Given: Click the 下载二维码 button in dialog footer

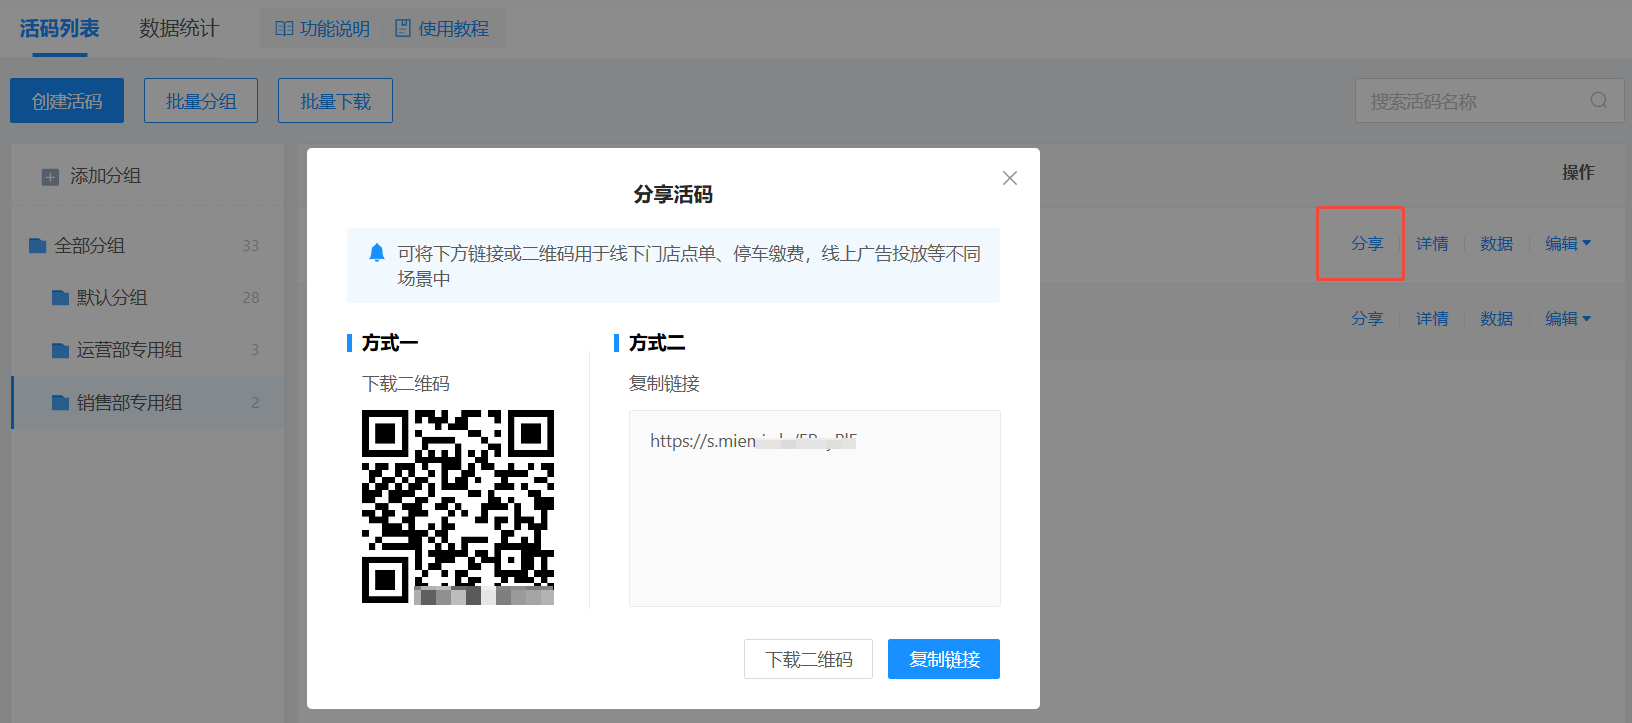Looking at the screenshot, I should click(808, 659).
